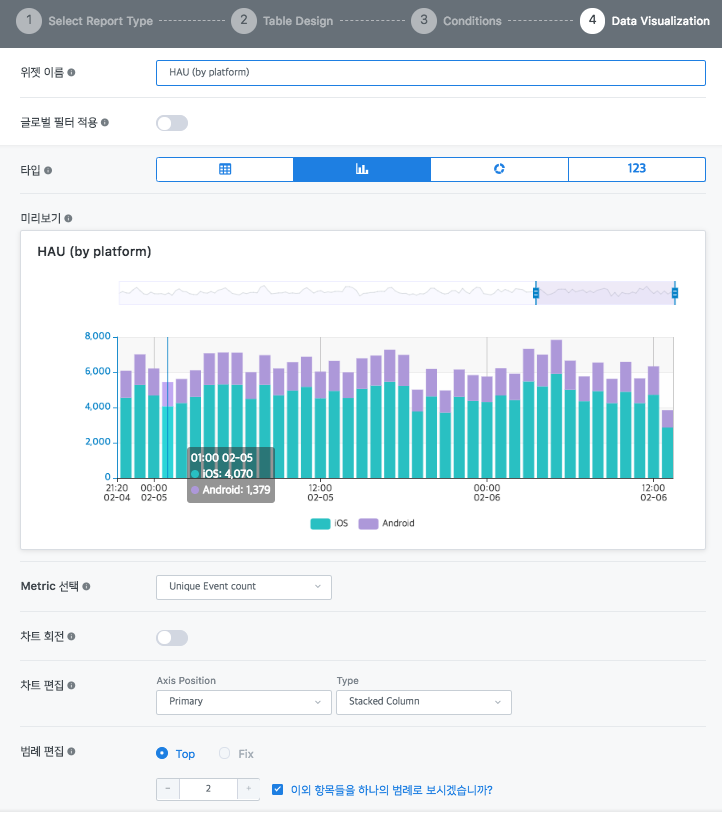Open the Type Stacked Column dropdown
This screenshot has height=813, width=722.
pos(424,702)
